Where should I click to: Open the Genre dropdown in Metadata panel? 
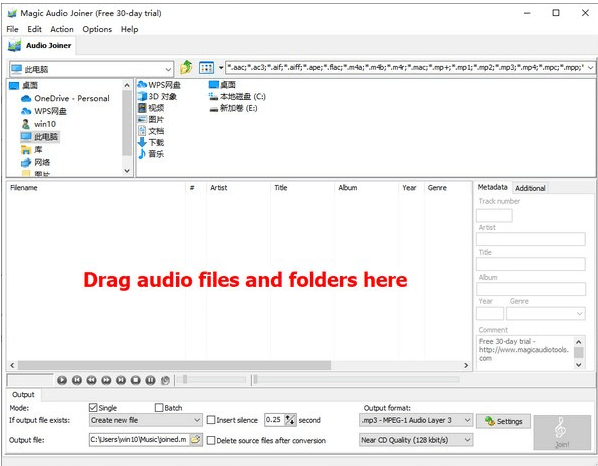(545, 313)
